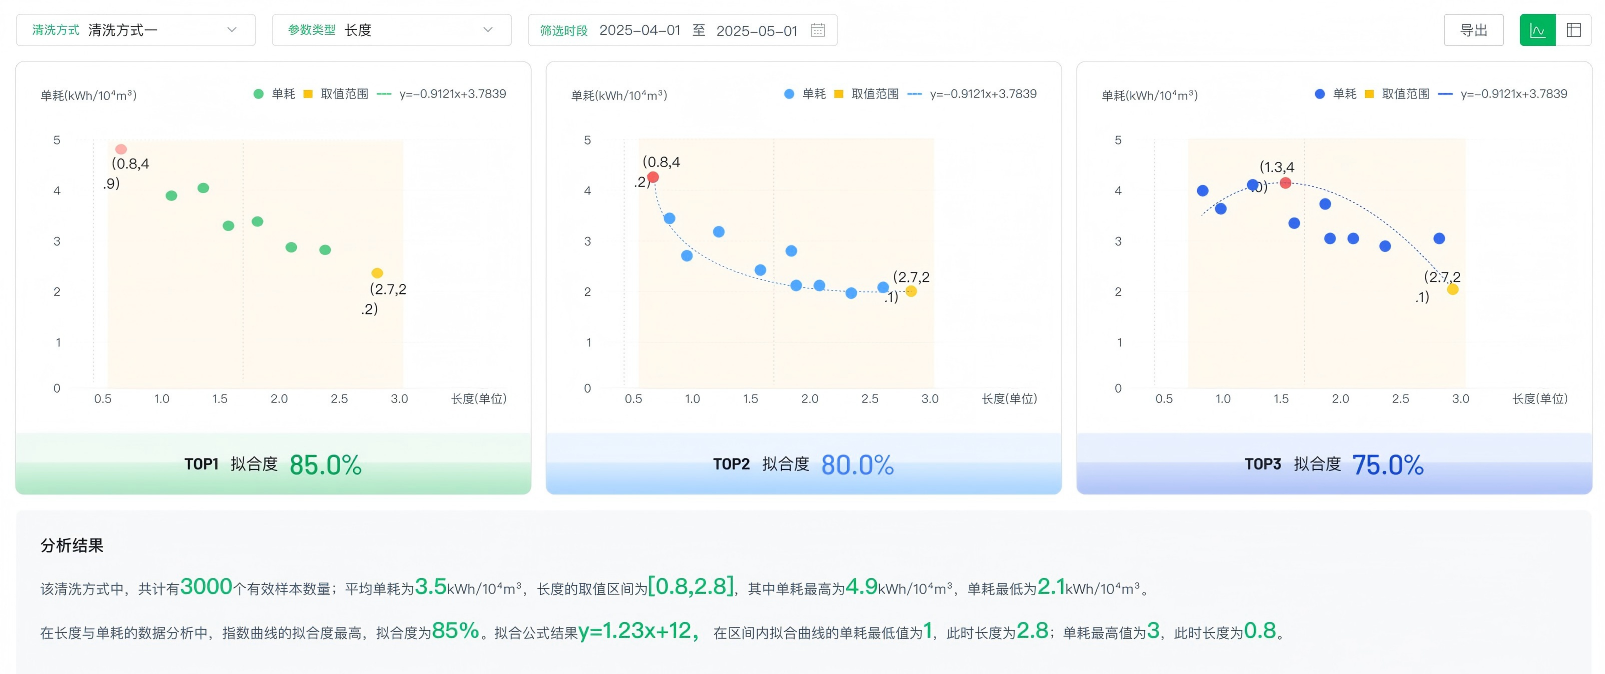Open the 清洗方式 dropdown

[136, 30]
